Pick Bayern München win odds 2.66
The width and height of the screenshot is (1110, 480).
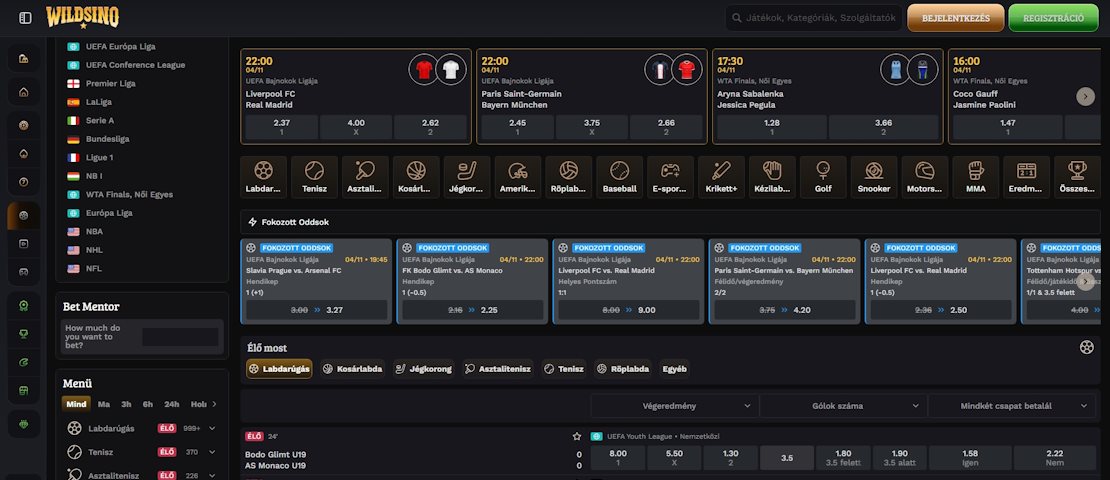[666, 127]
